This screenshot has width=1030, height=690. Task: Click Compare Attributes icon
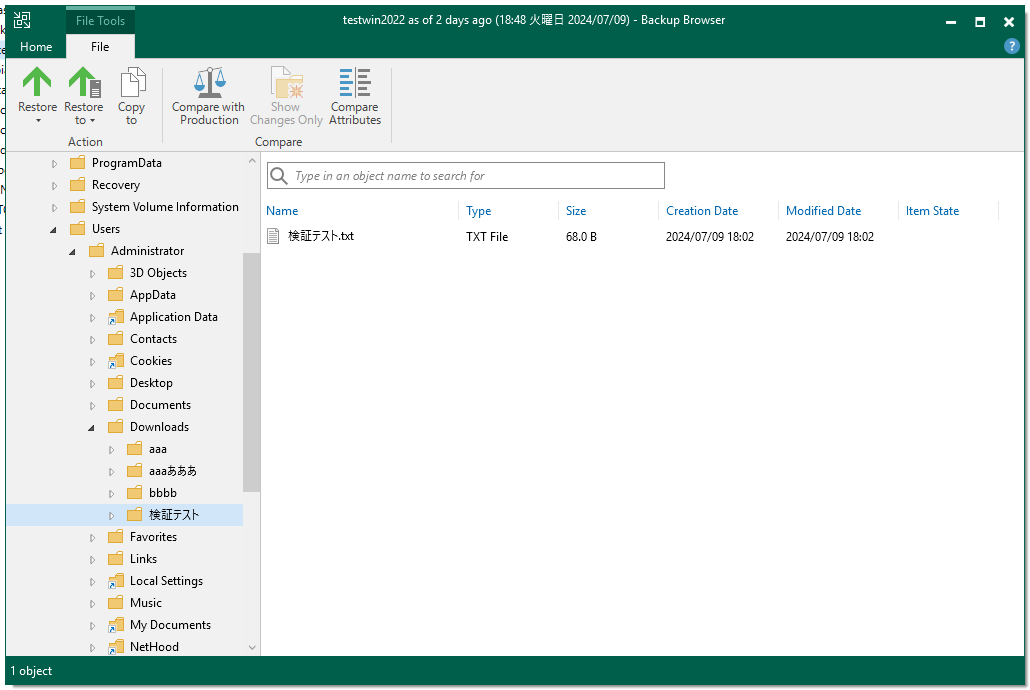point(355,82)
